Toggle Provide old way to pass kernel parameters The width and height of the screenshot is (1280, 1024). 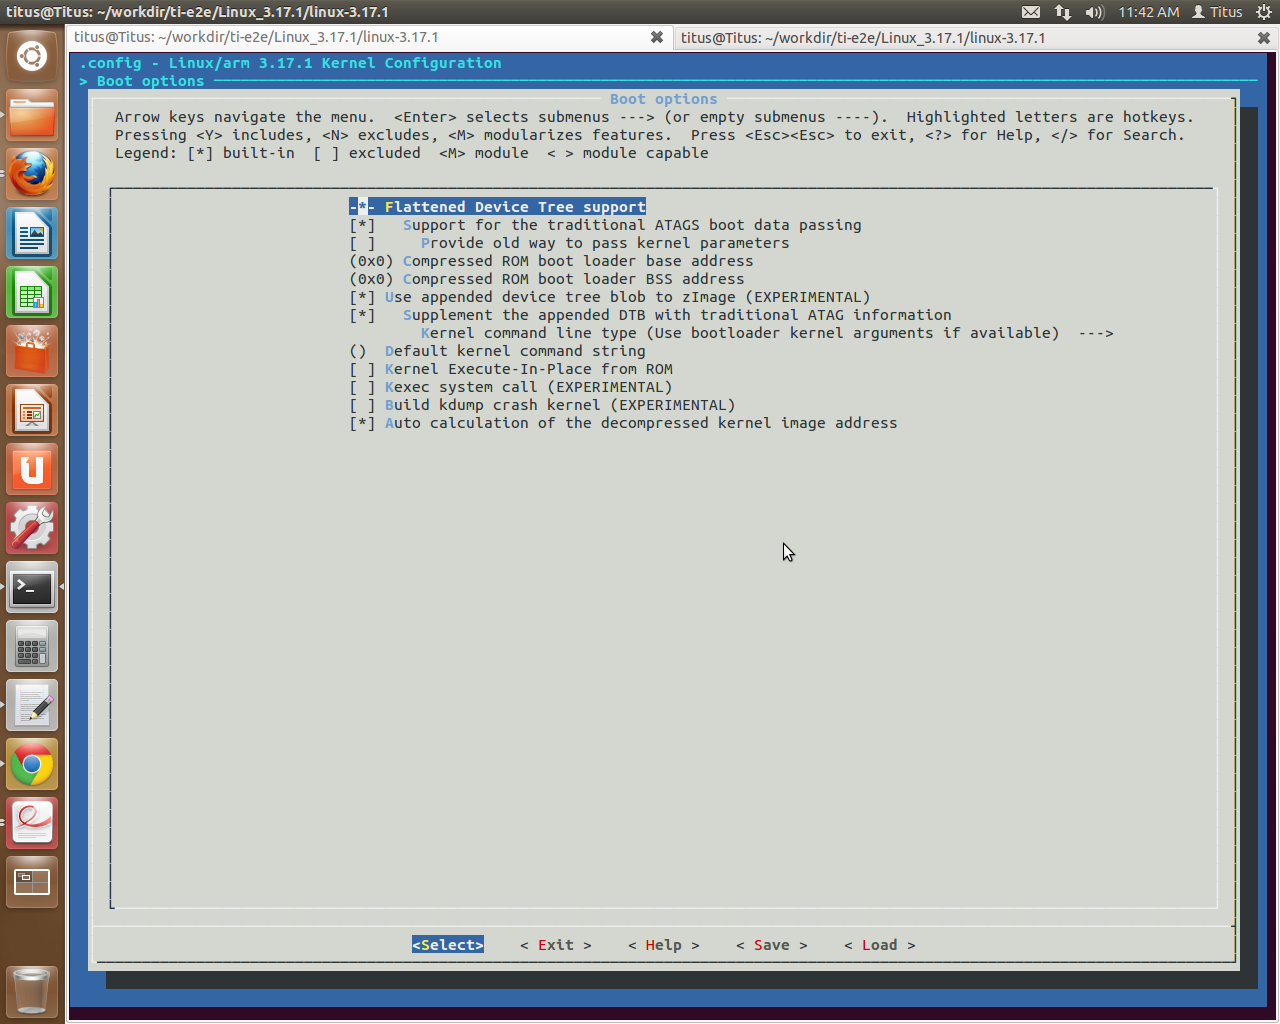pos(569,243)
